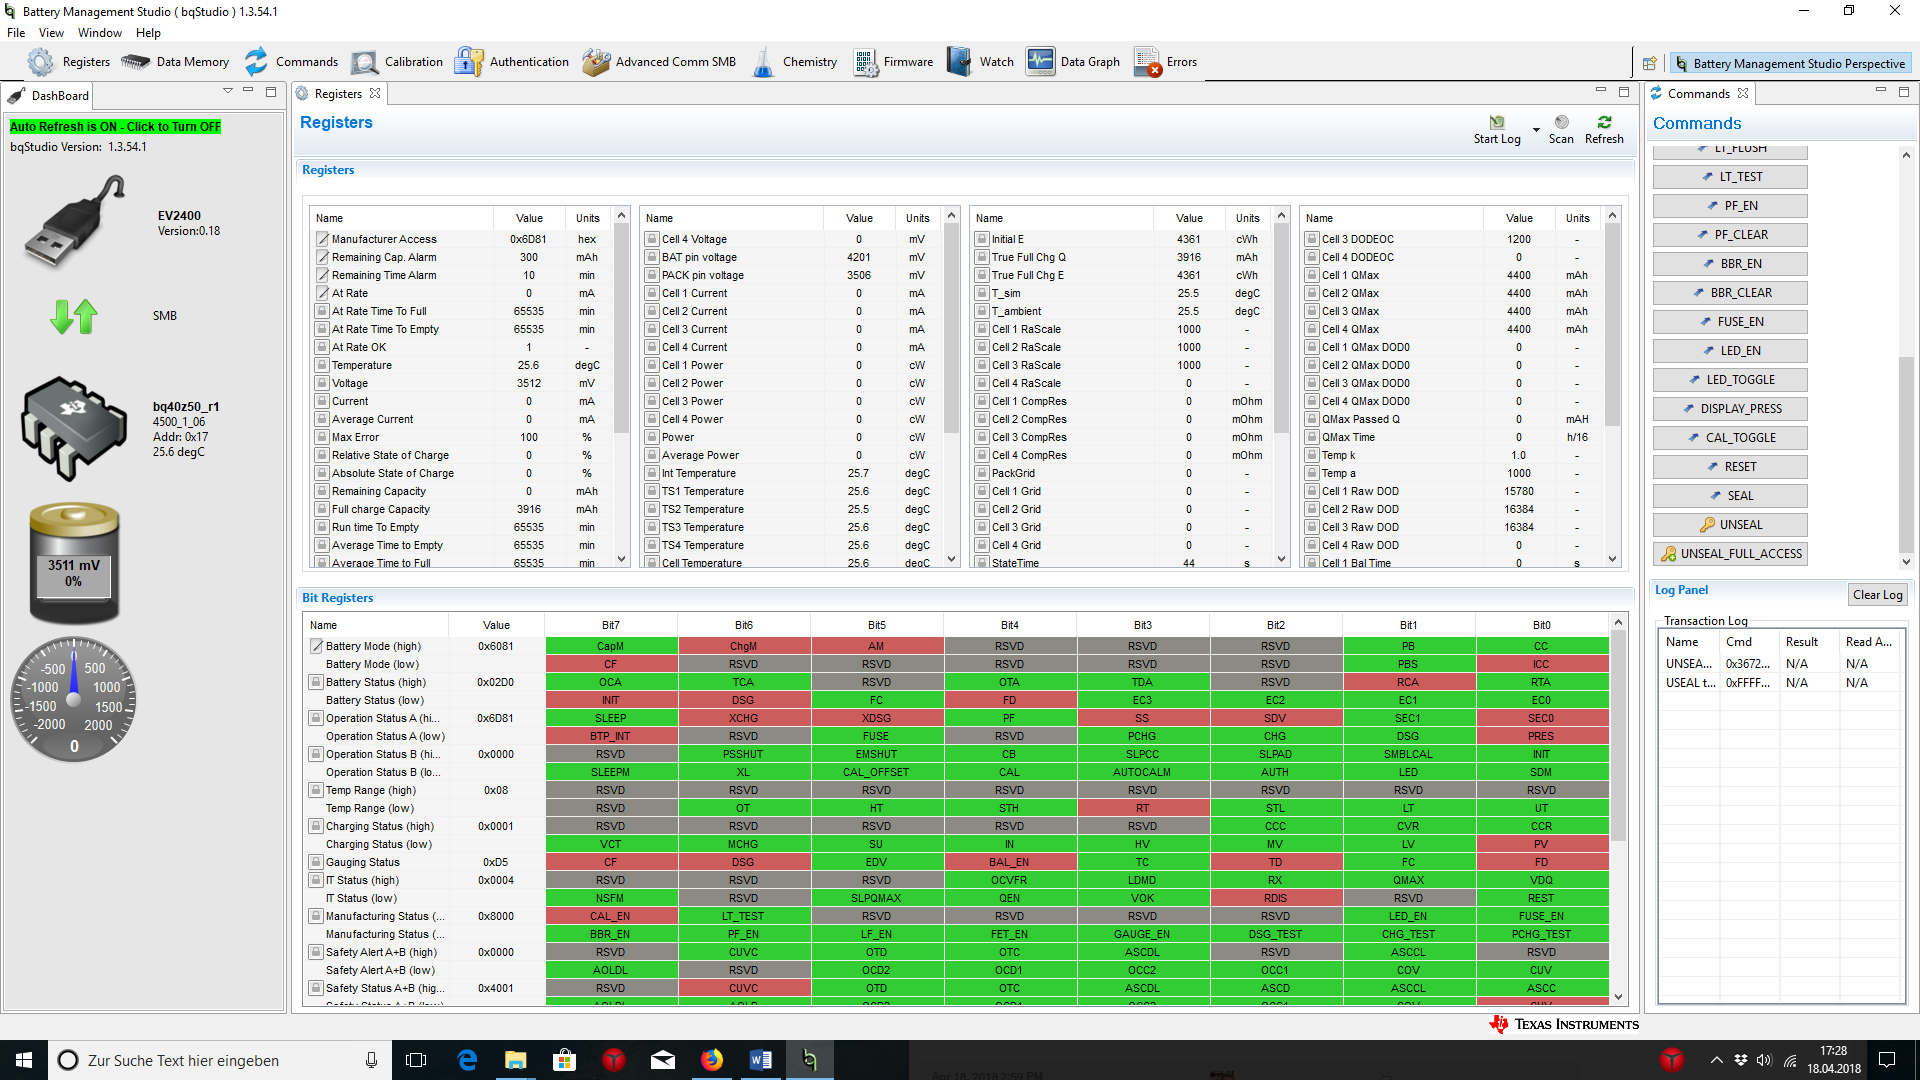The width and height of the screenshot is (1920, 1080).
Task: Toggle the At Rate OK row checkbox
Action: pos(322,347)
